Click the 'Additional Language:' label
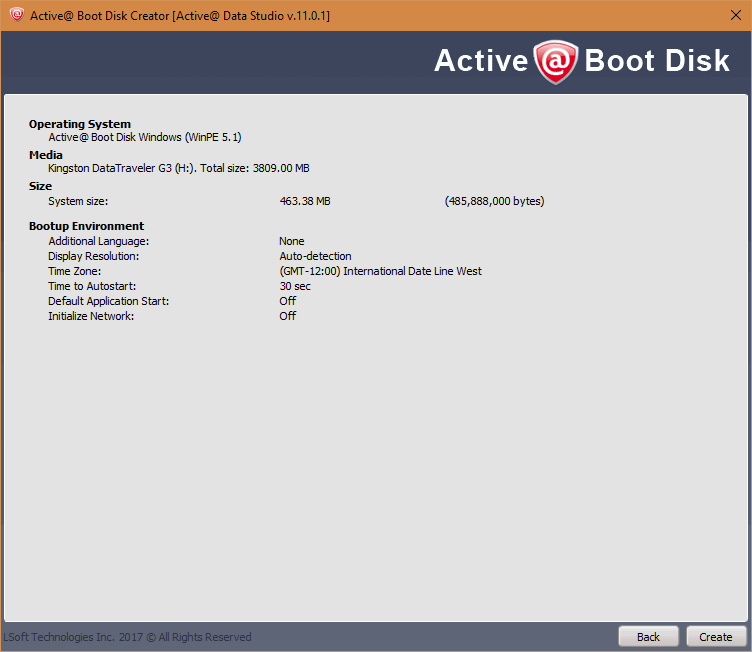Viewport: 752px width, 652px height. click(98, 241)
